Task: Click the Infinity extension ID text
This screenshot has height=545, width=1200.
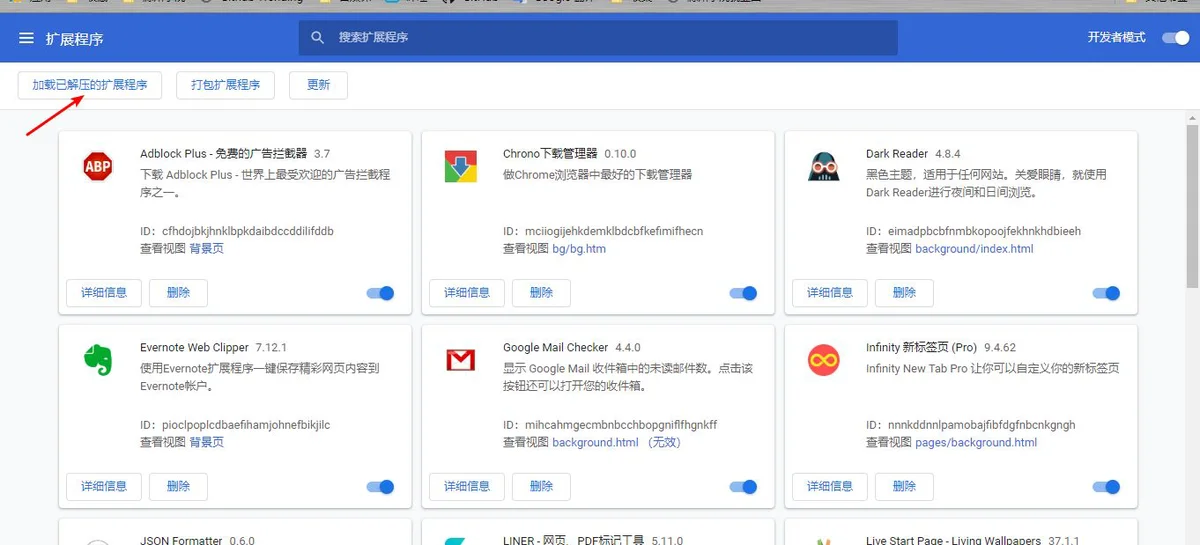Action: [x=971, y=425]
